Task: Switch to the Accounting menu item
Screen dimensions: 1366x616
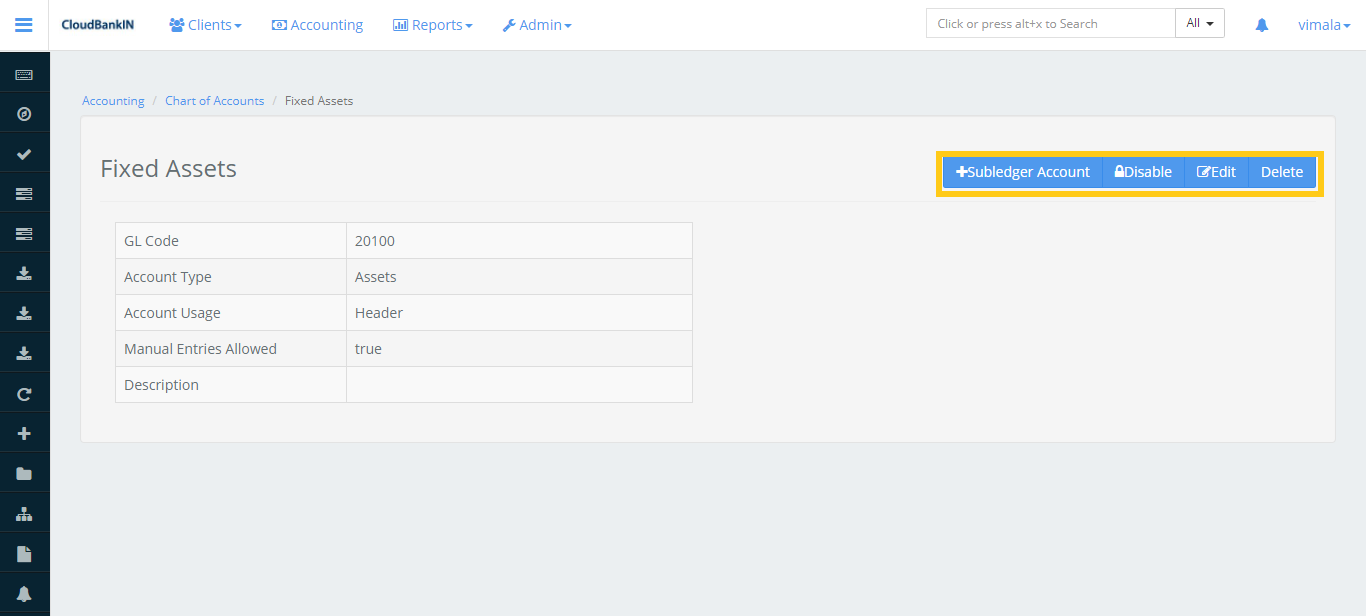Action: click(x=317, y=24)
